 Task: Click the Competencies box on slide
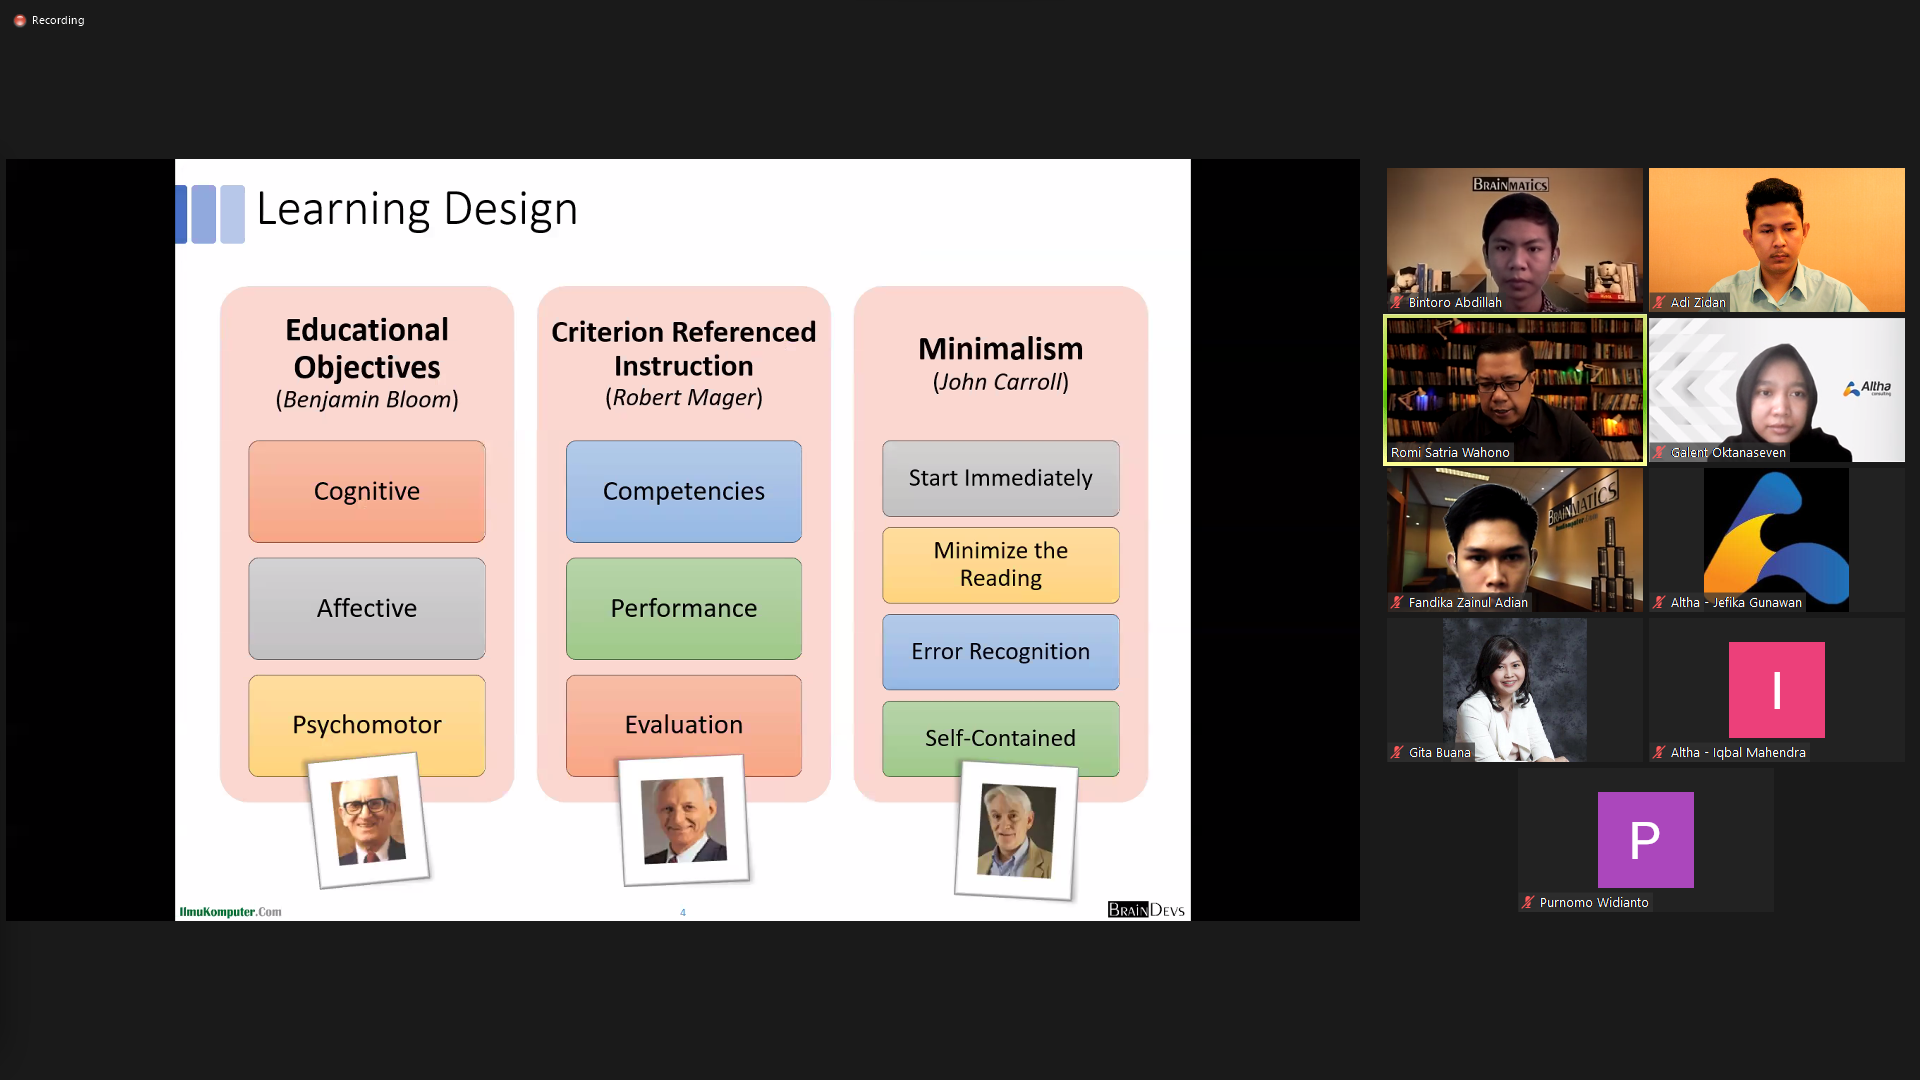click(x=683, y=491)
